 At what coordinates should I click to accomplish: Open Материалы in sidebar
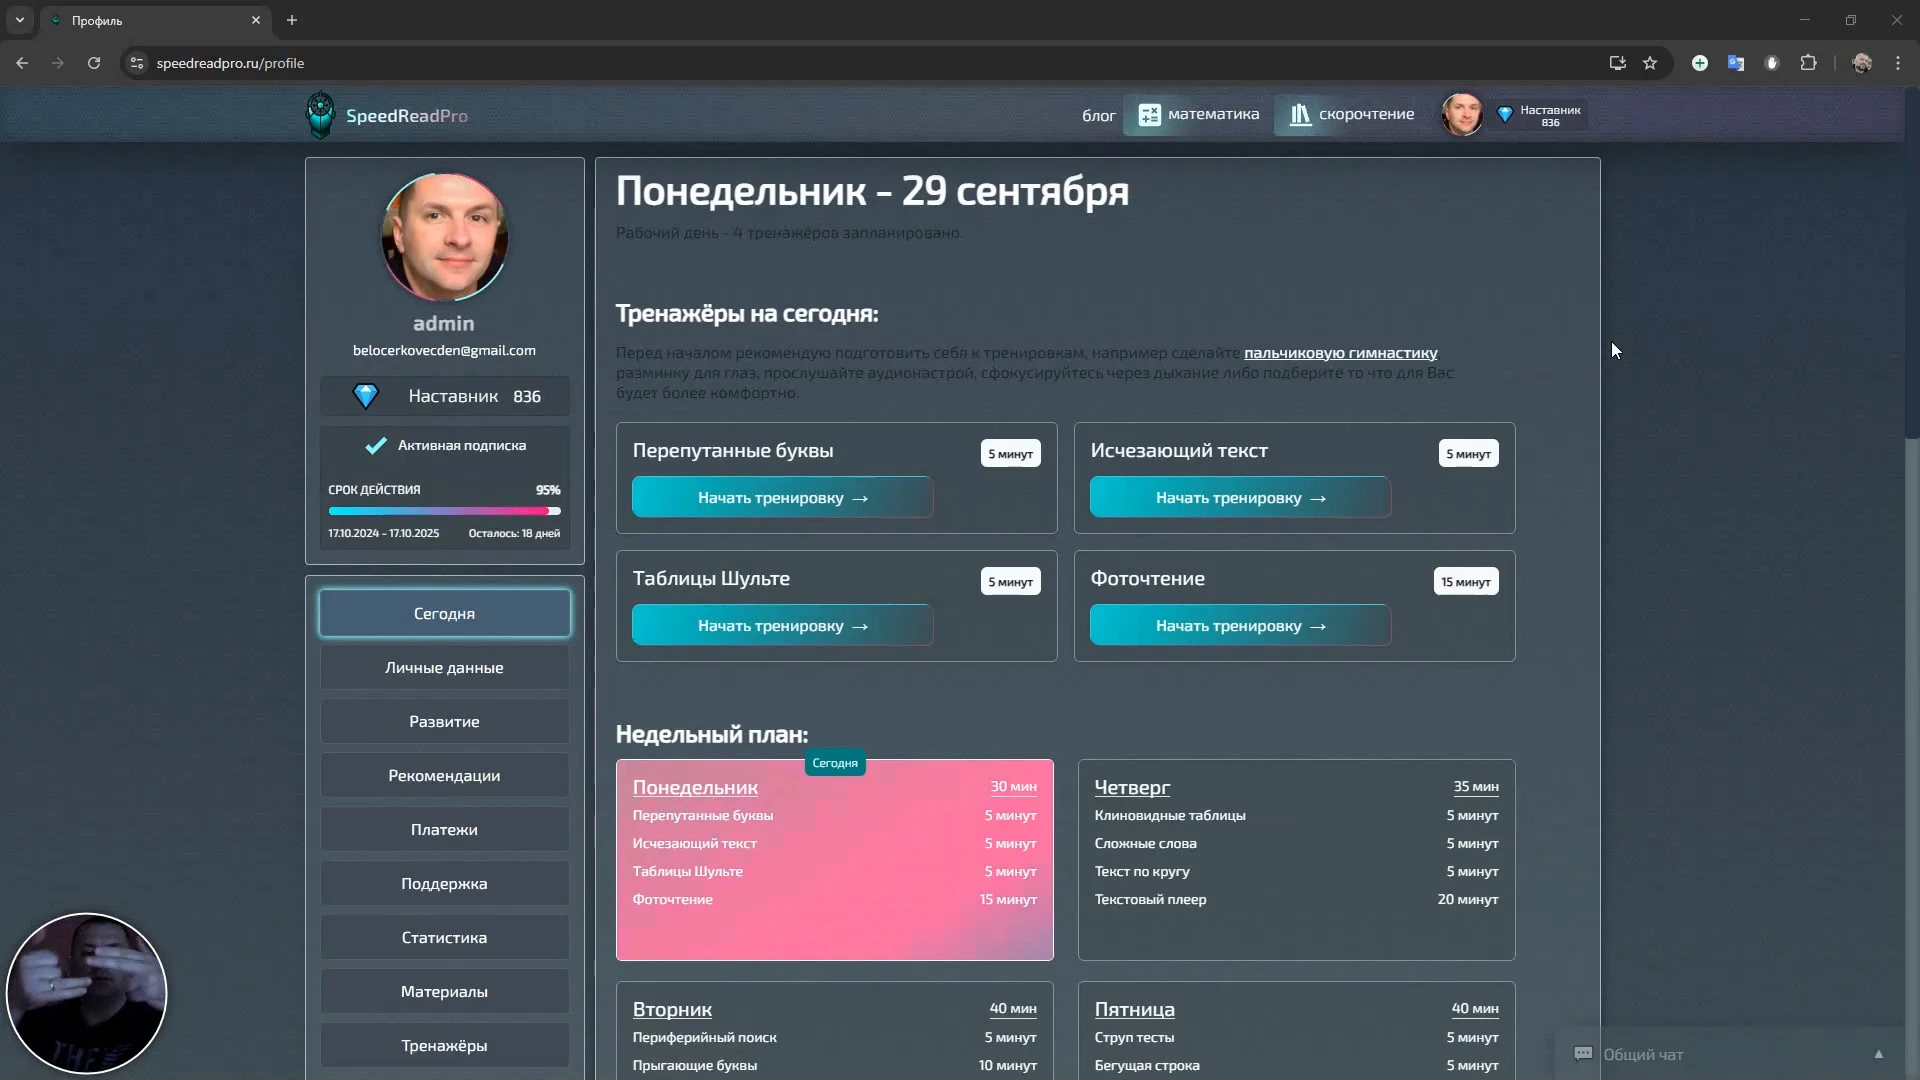point(445,991)
